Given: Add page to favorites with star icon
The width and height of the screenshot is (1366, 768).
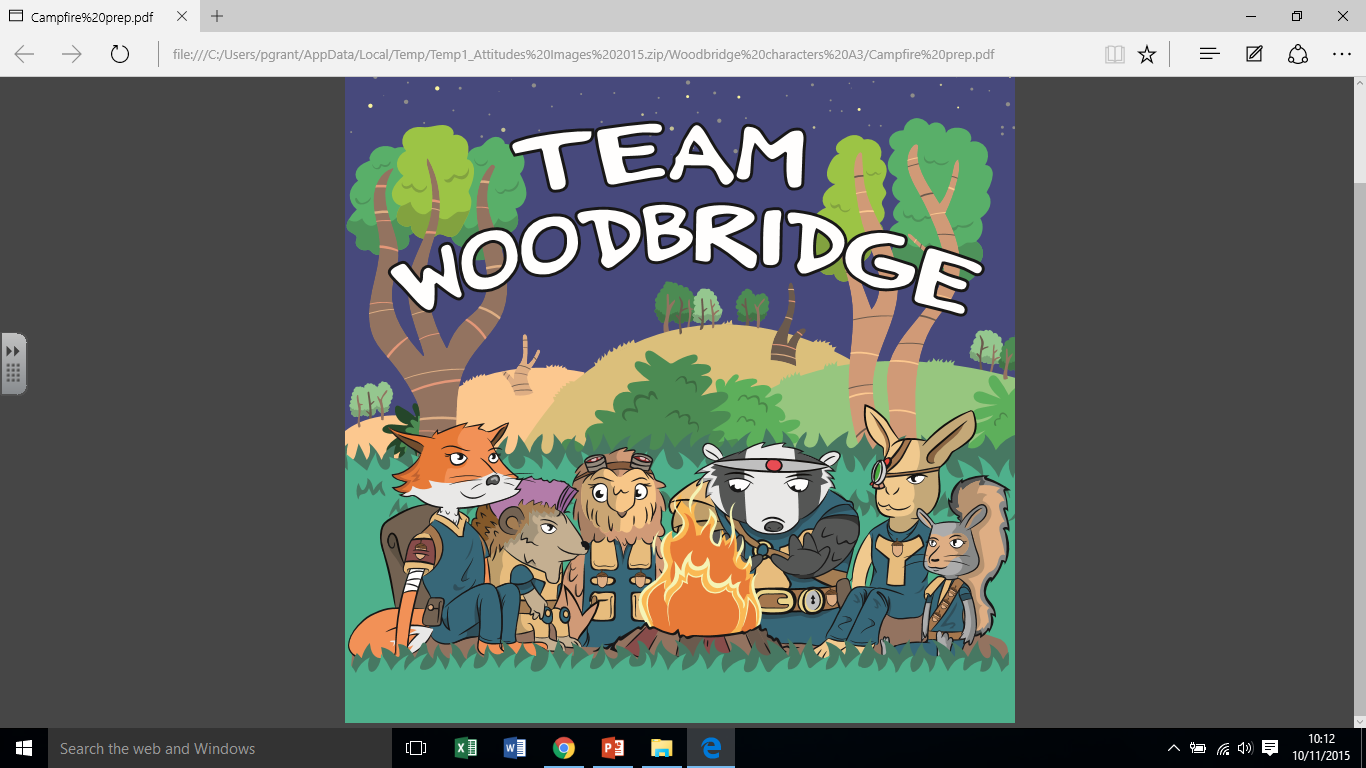Looking at the screenshot, I should 1147,54.
